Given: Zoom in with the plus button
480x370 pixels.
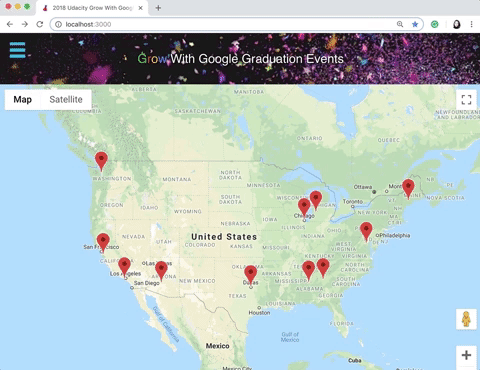Looking at the screenshot, I should pyautogui.click(x=466, y=355).
